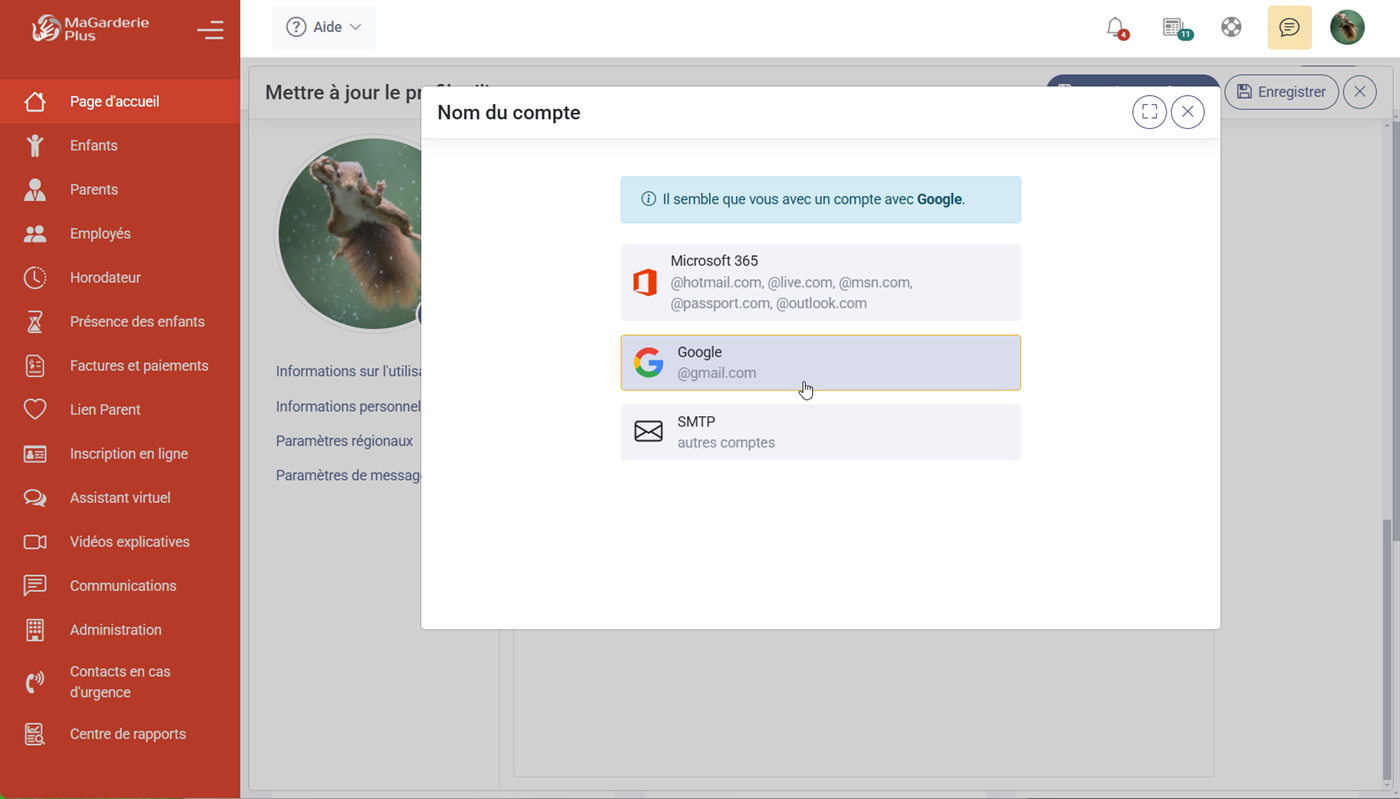Click the invoice icon beside Factures et paiements
The height and width of the screenshot is (799, 1400).
point(35,365)
